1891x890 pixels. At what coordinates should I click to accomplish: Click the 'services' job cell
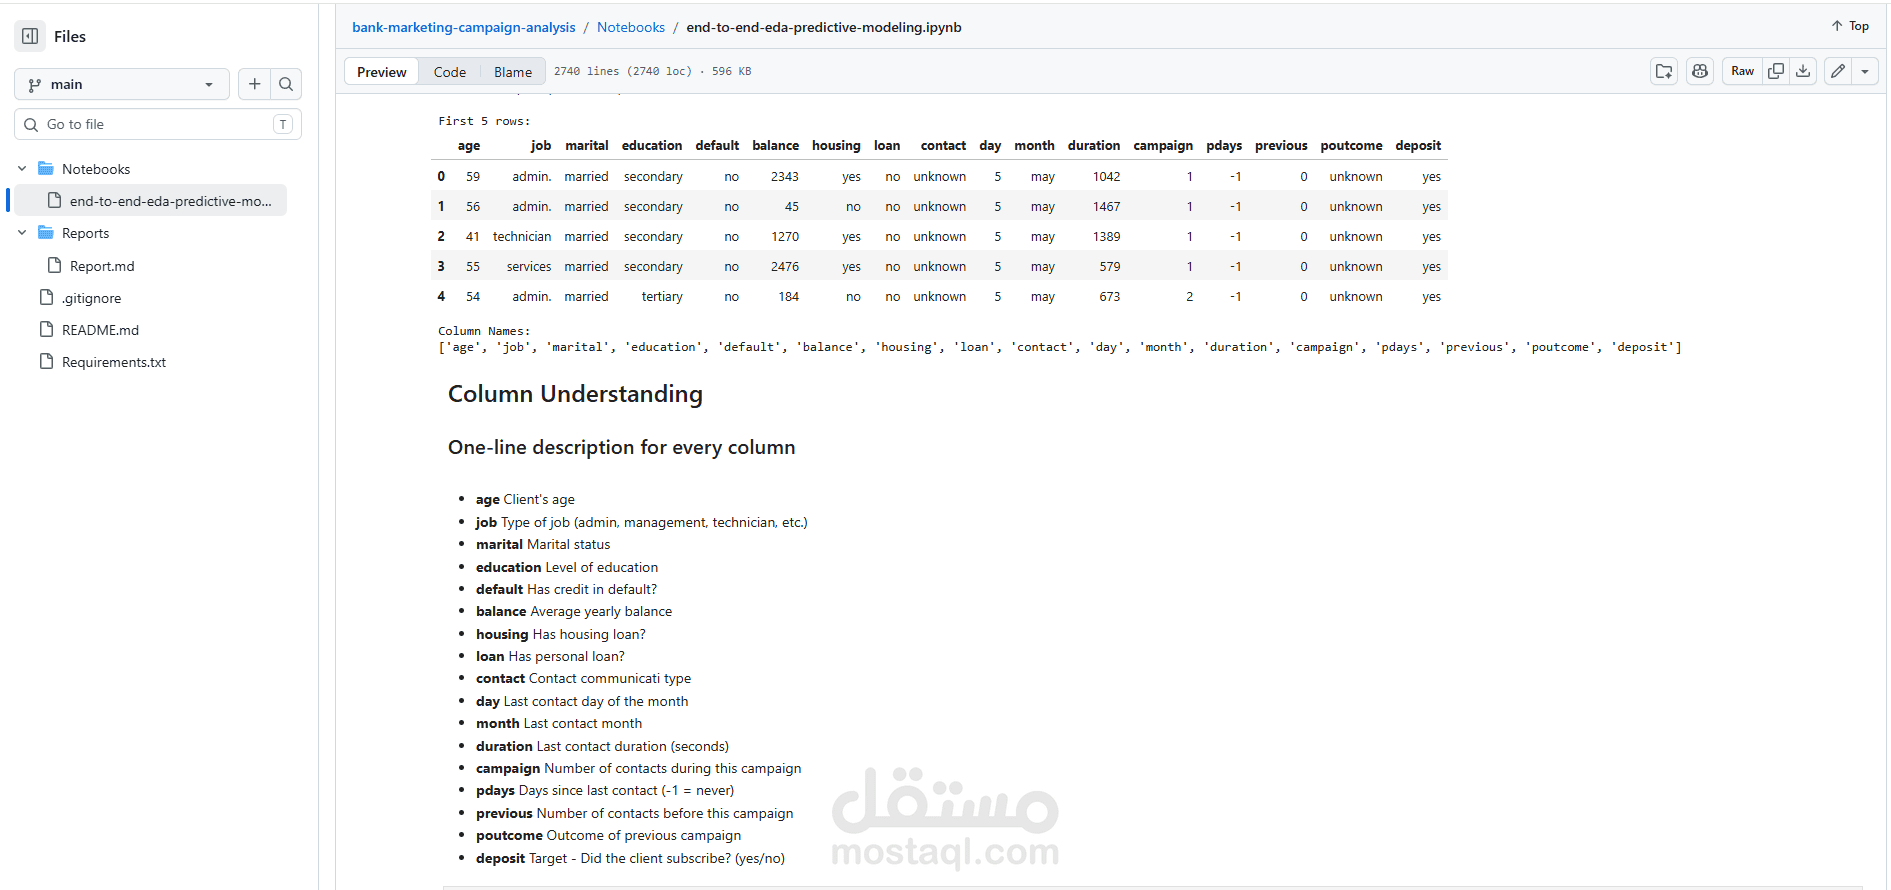point(529,267)
